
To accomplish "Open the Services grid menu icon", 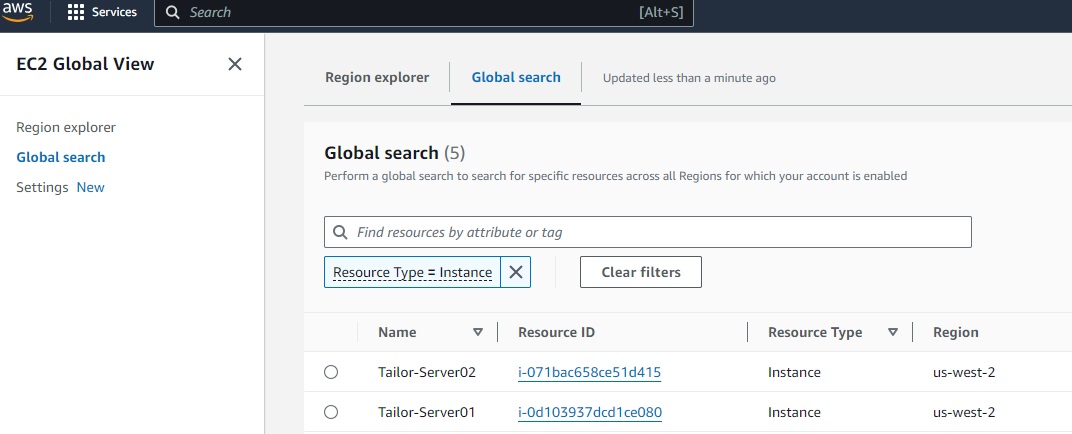I will [76, 13].
